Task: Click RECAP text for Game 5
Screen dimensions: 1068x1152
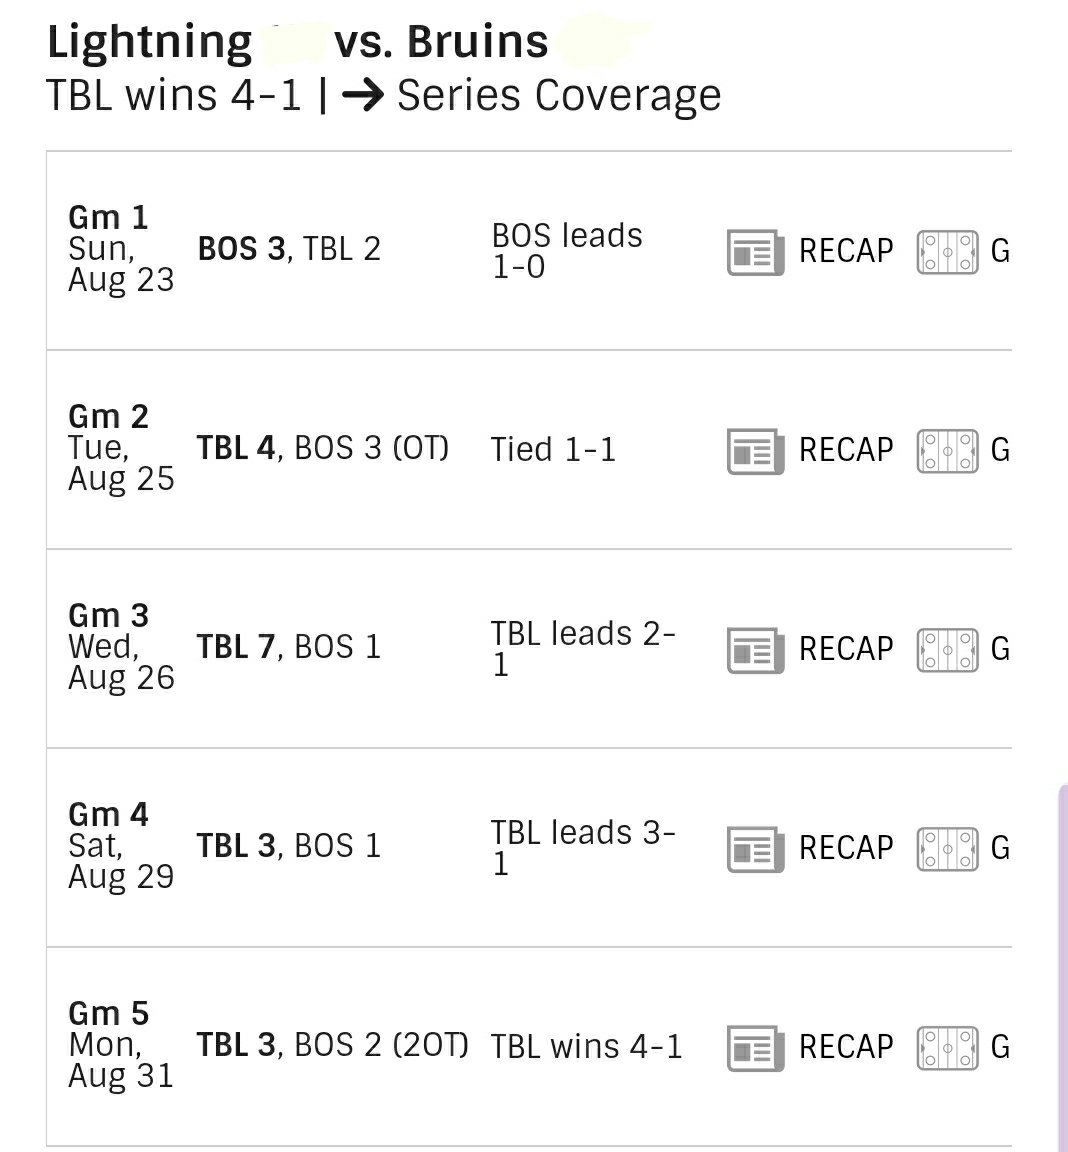Action: click(846, 1048)
